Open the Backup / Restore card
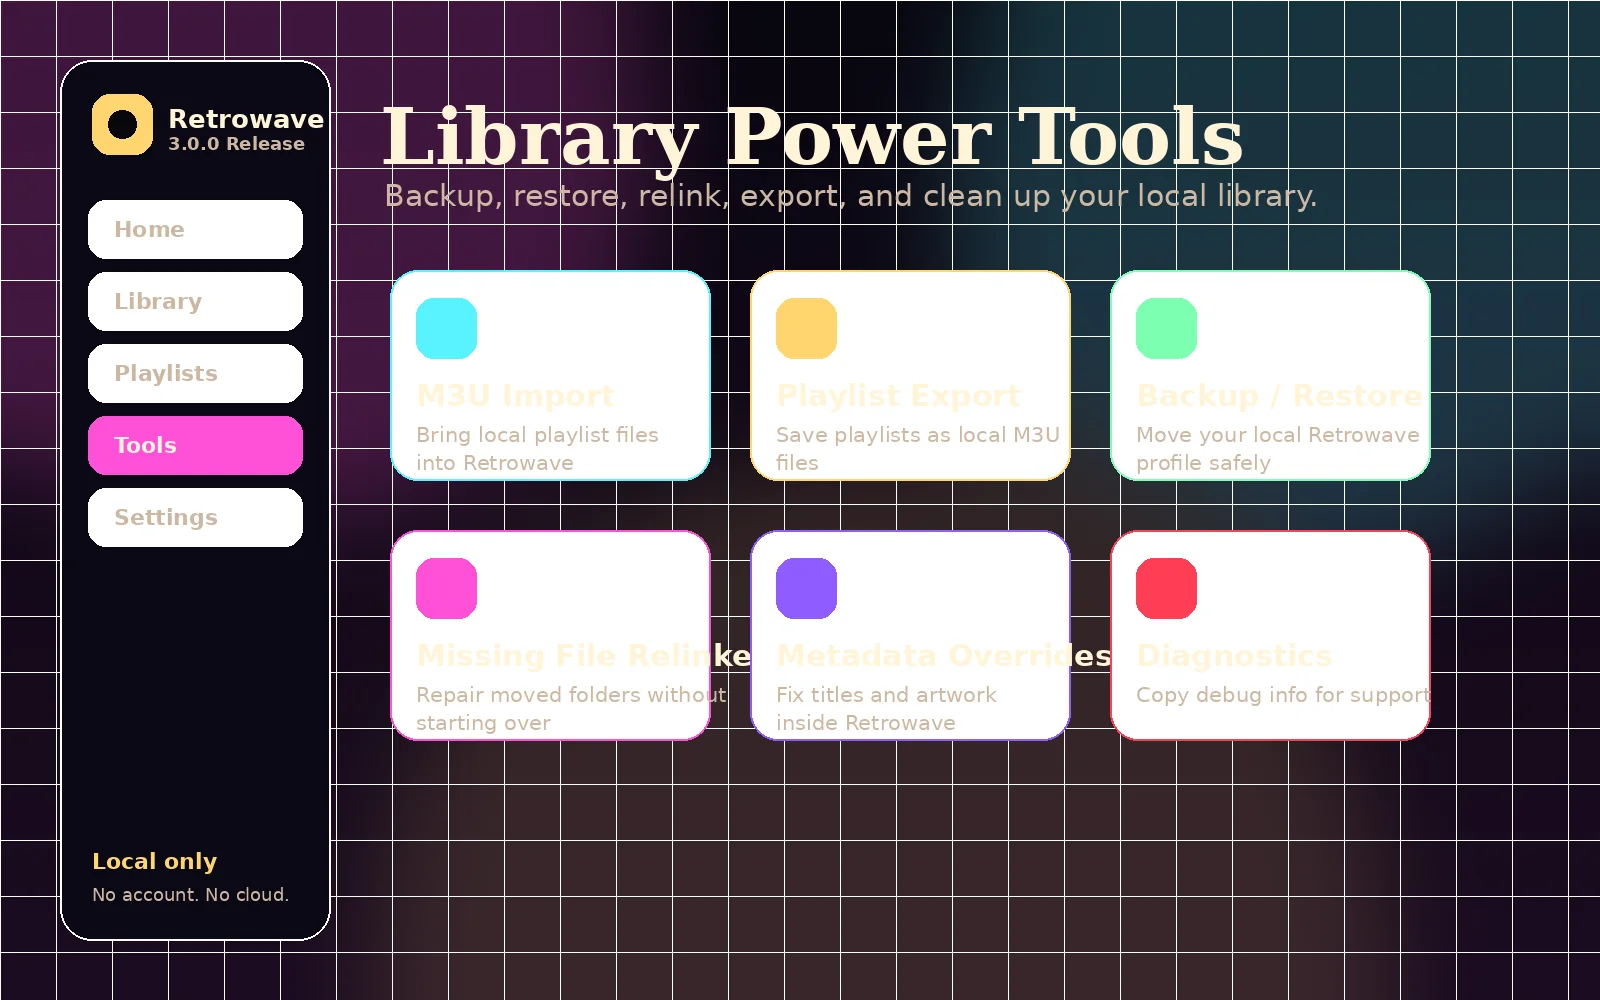Viewport: 1600px width, 1000px height. pos(1270,375)
